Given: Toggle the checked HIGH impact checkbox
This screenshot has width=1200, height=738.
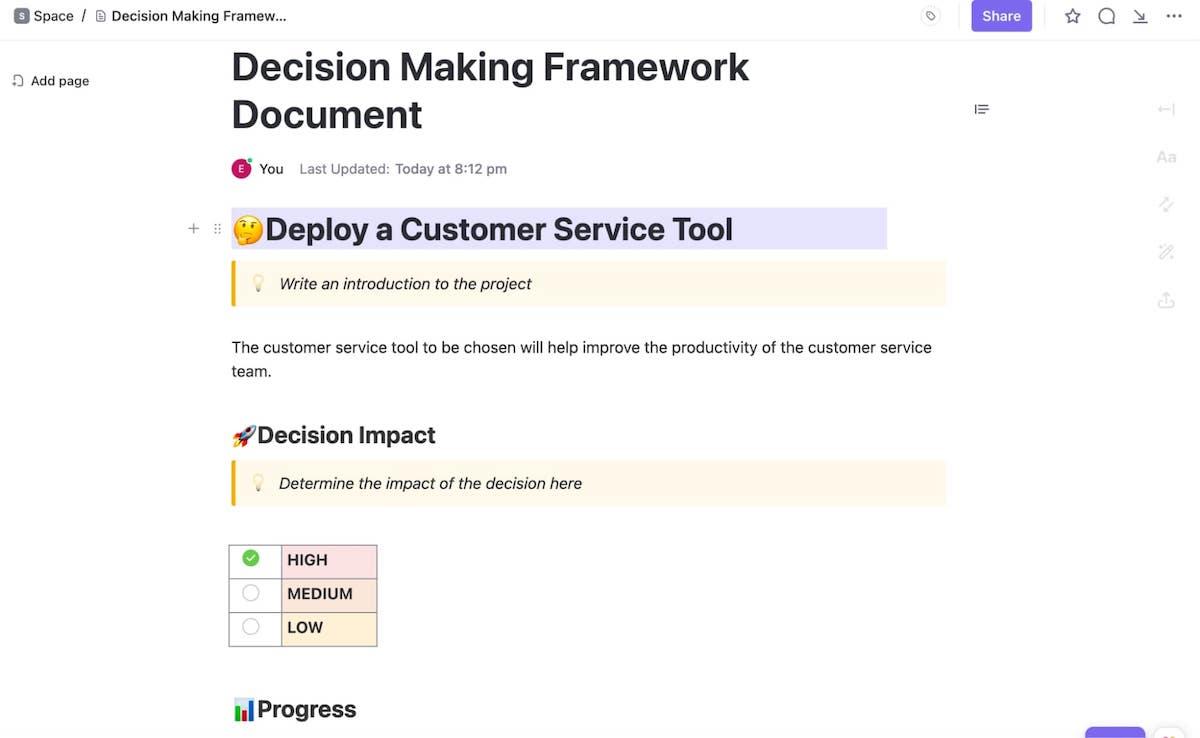Looking at the screenshot, I should [x=251, y=558].
